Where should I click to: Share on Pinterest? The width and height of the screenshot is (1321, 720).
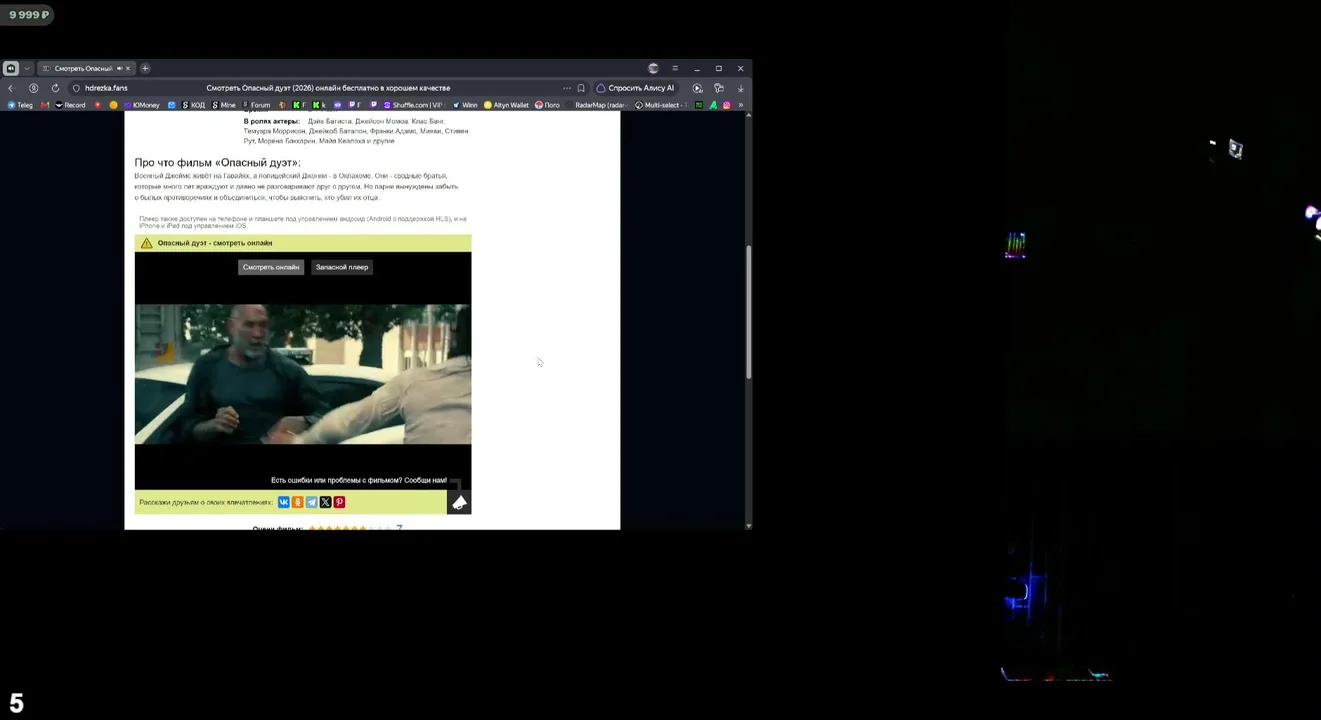pyautogui.click(x=339, y=502)
